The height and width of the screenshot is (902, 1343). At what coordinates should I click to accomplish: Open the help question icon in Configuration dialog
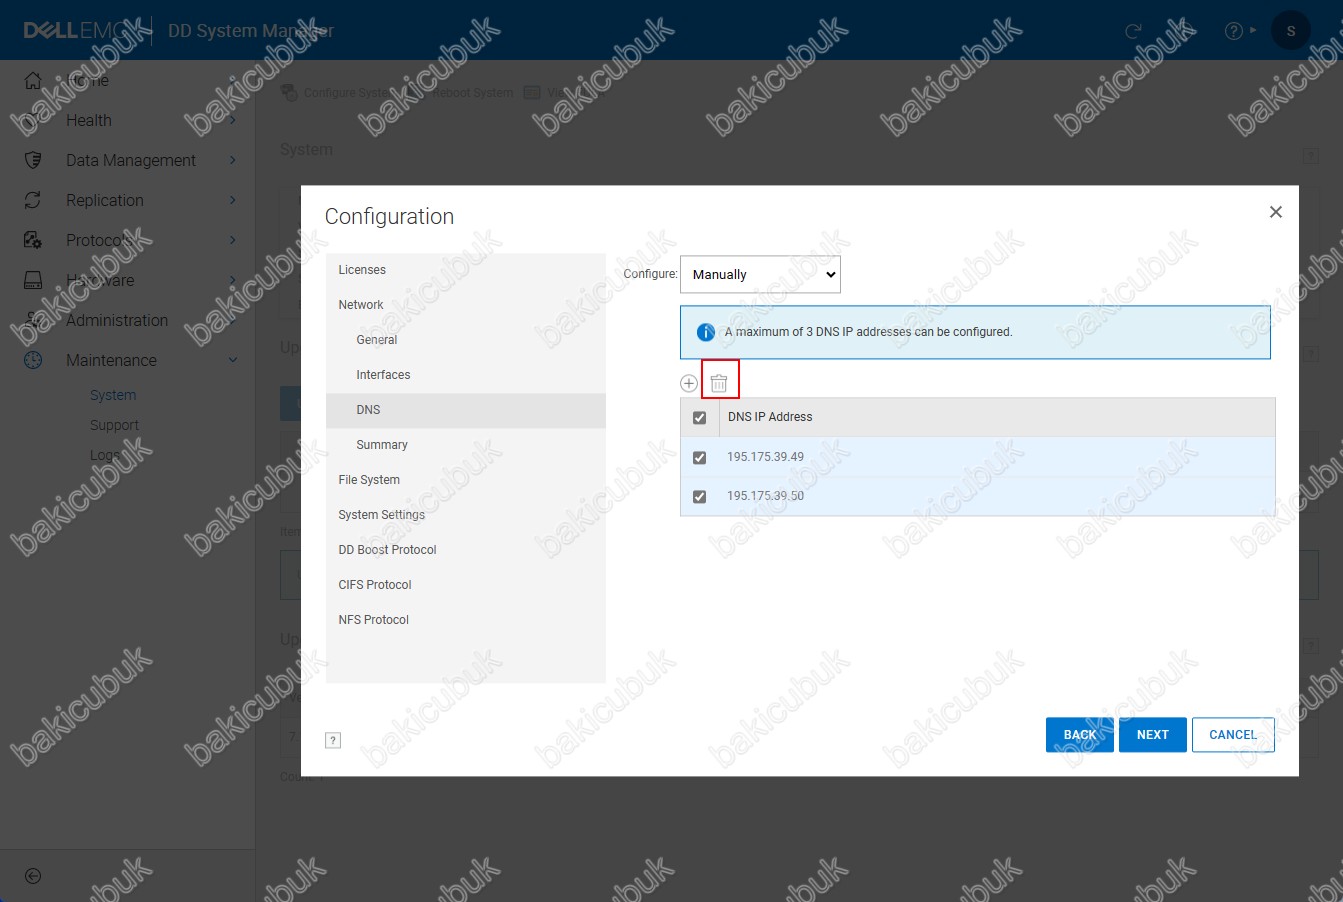334,740
